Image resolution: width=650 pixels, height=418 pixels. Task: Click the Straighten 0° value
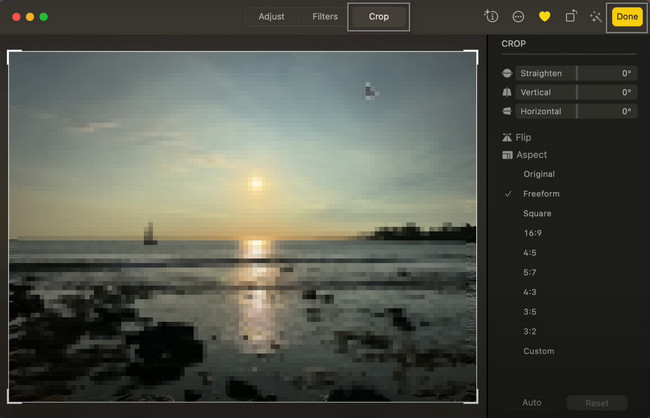coord(626,73)
